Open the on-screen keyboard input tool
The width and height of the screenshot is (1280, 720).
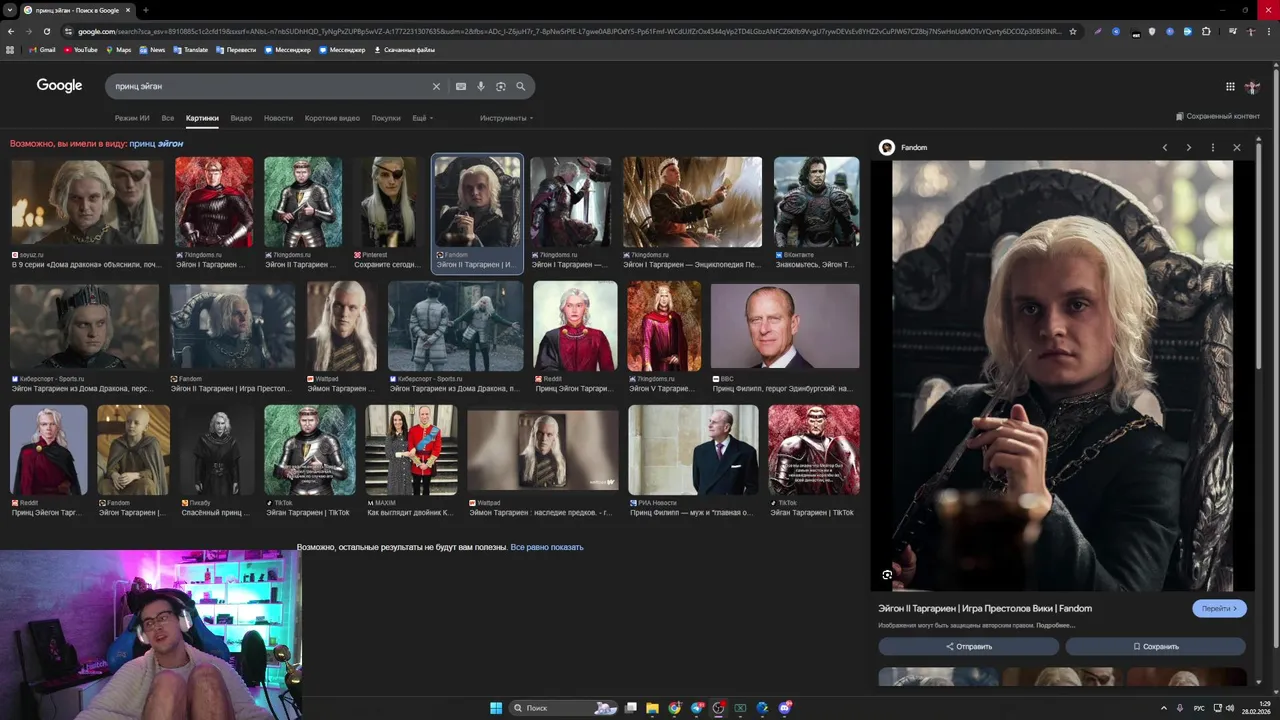[x=461, y=86]
